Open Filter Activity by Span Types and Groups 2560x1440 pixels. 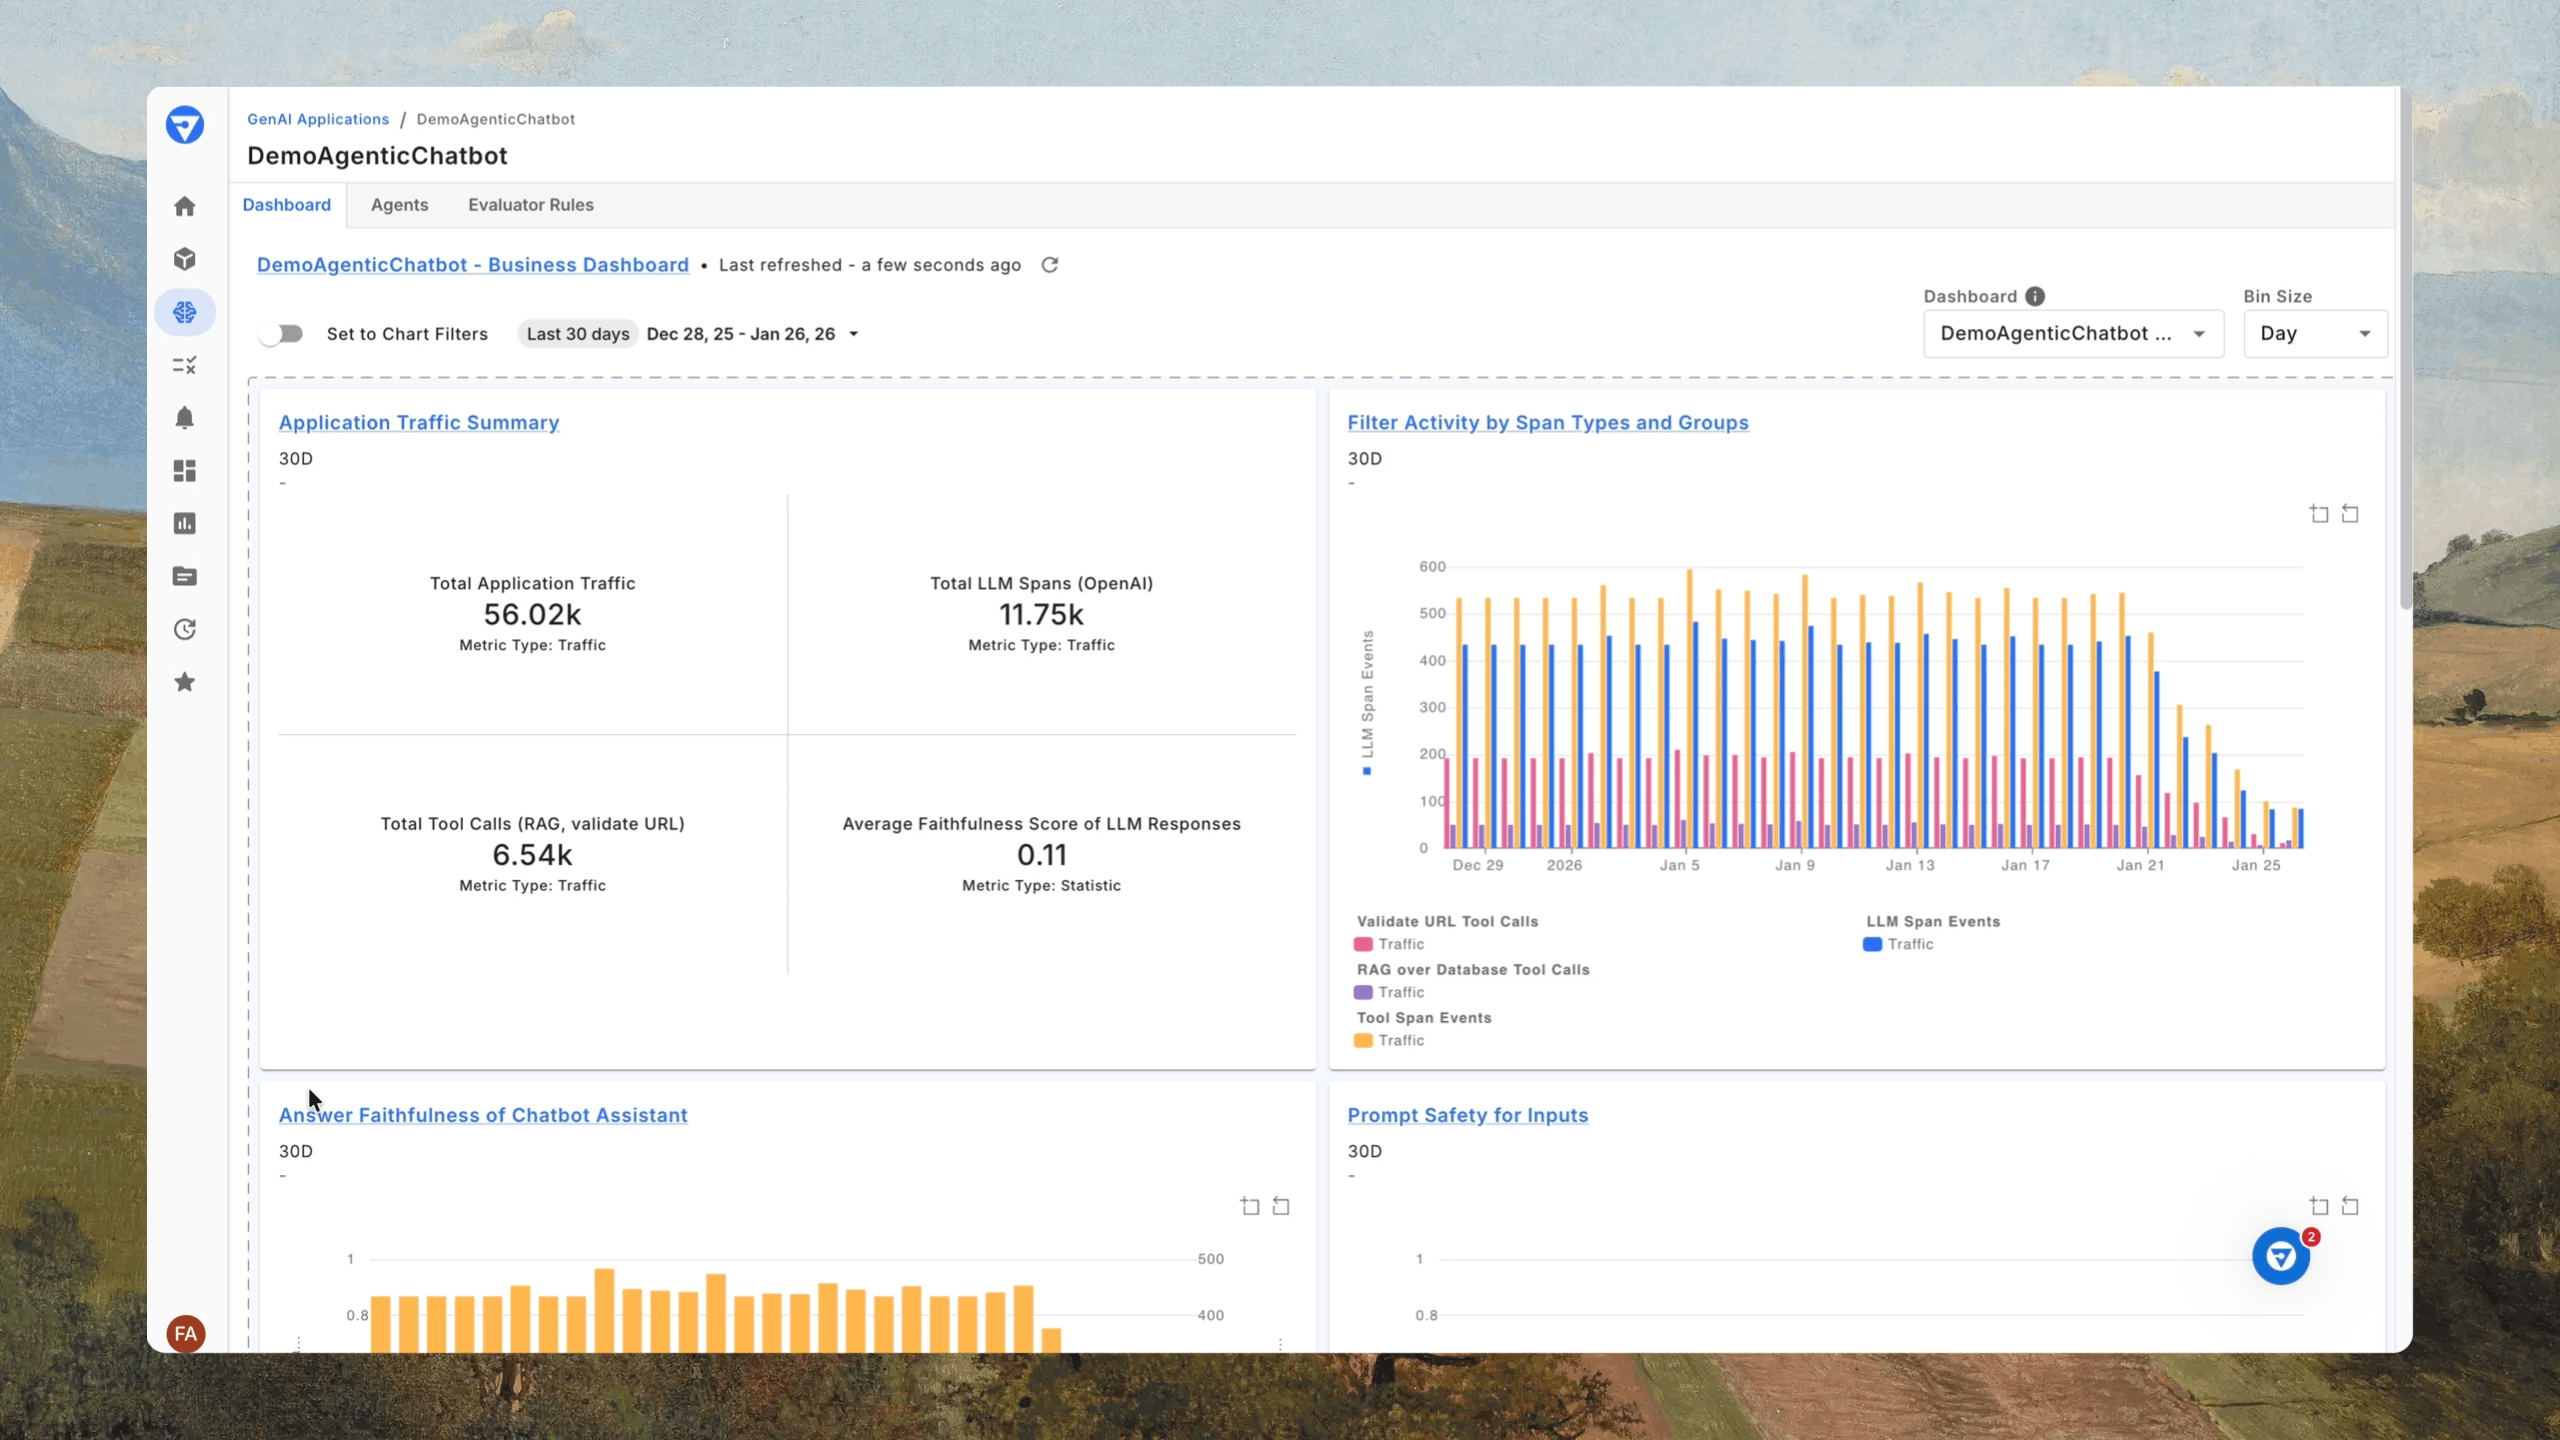coord(1548,423)
